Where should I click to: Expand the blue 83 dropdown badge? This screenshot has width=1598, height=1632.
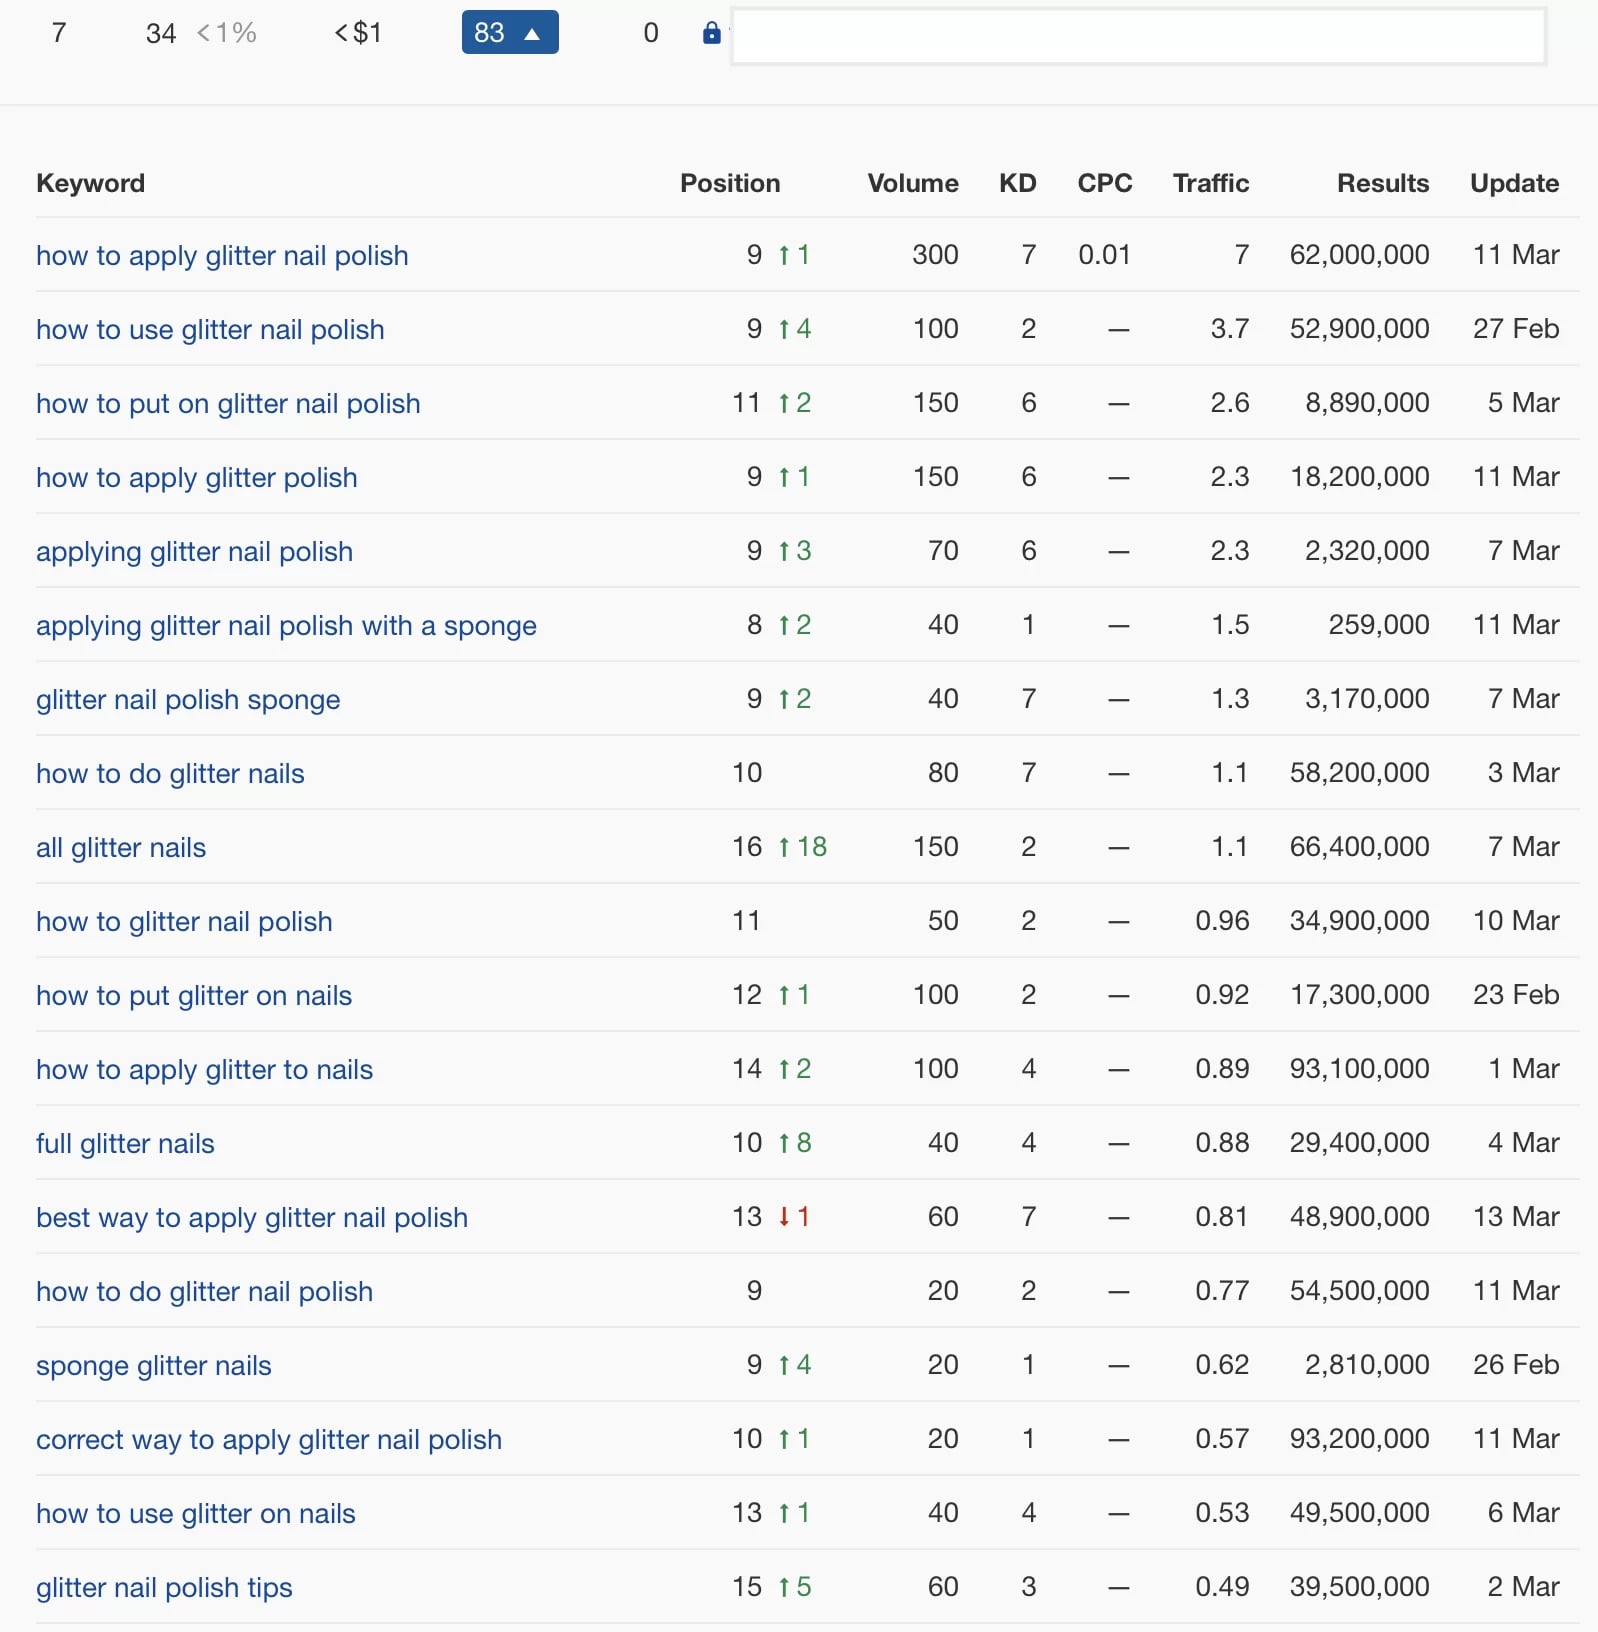pyautogui.click(x=509, y=33)
